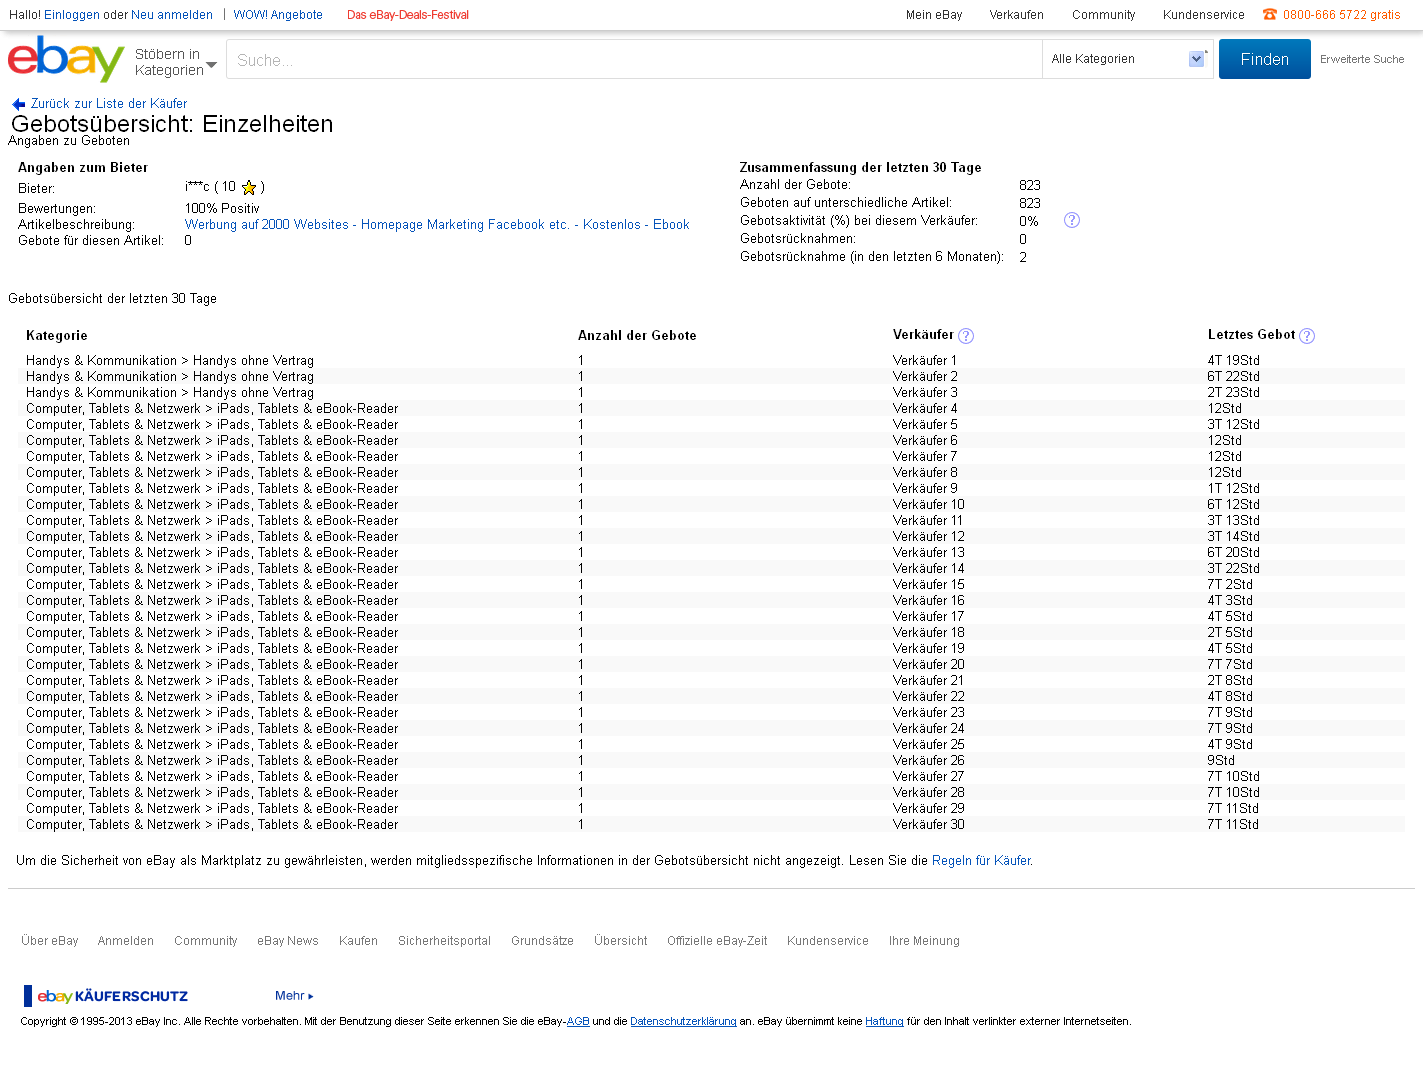Open Community footer link
The width and height of the screenshot is (1423, 1079).
[x=206, y=941]
